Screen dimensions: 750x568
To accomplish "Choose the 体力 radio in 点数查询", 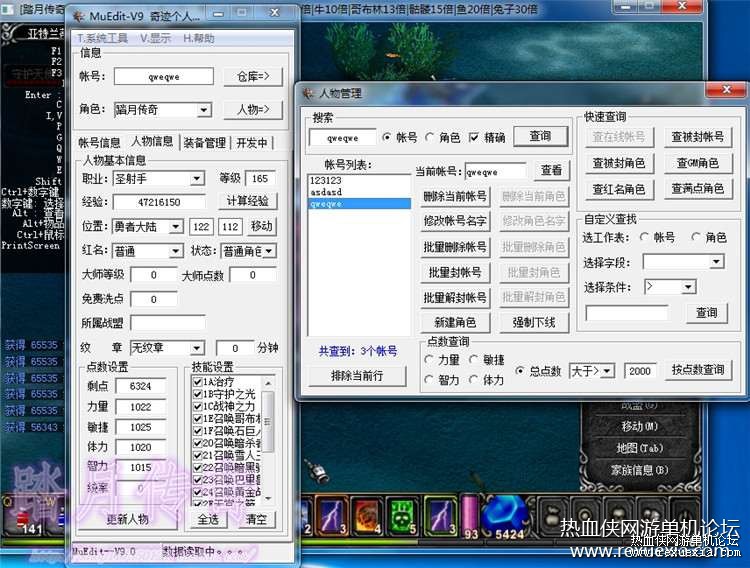I will pos(473,380).
